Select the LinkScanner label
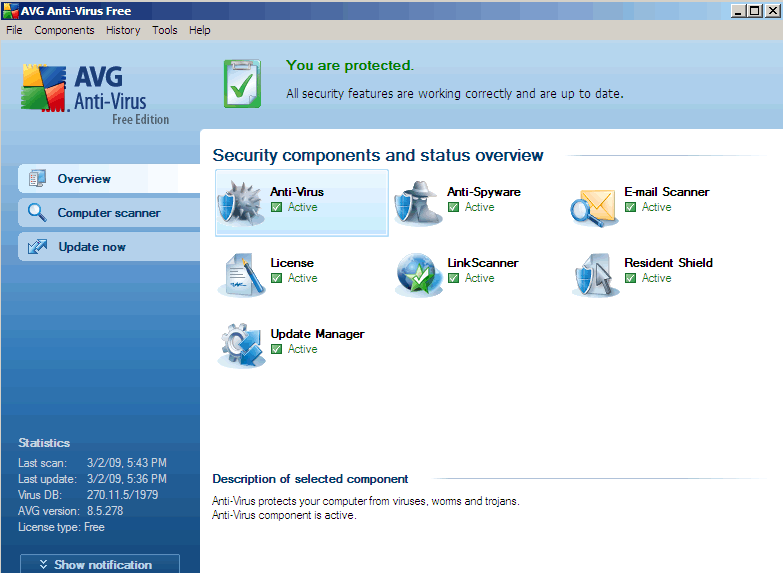Screen dimensions: 783x573 (x=482, y=263)
